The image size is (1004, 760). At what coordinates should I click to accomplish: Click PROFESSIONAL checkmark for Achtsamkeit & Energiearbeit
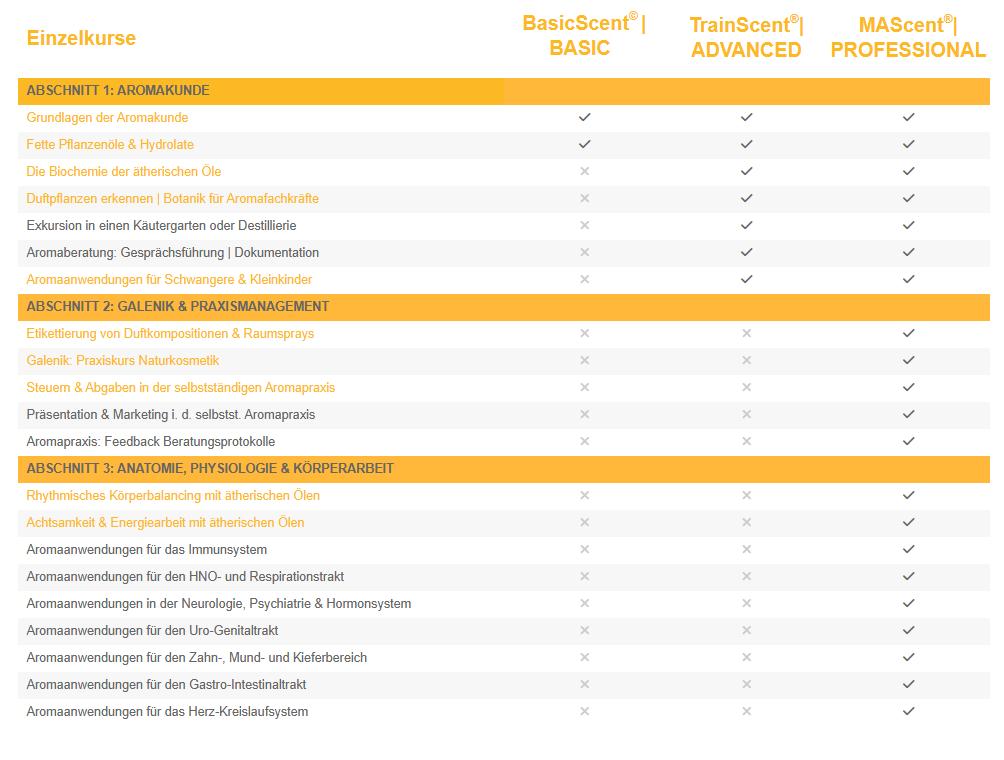click(908, 522)
